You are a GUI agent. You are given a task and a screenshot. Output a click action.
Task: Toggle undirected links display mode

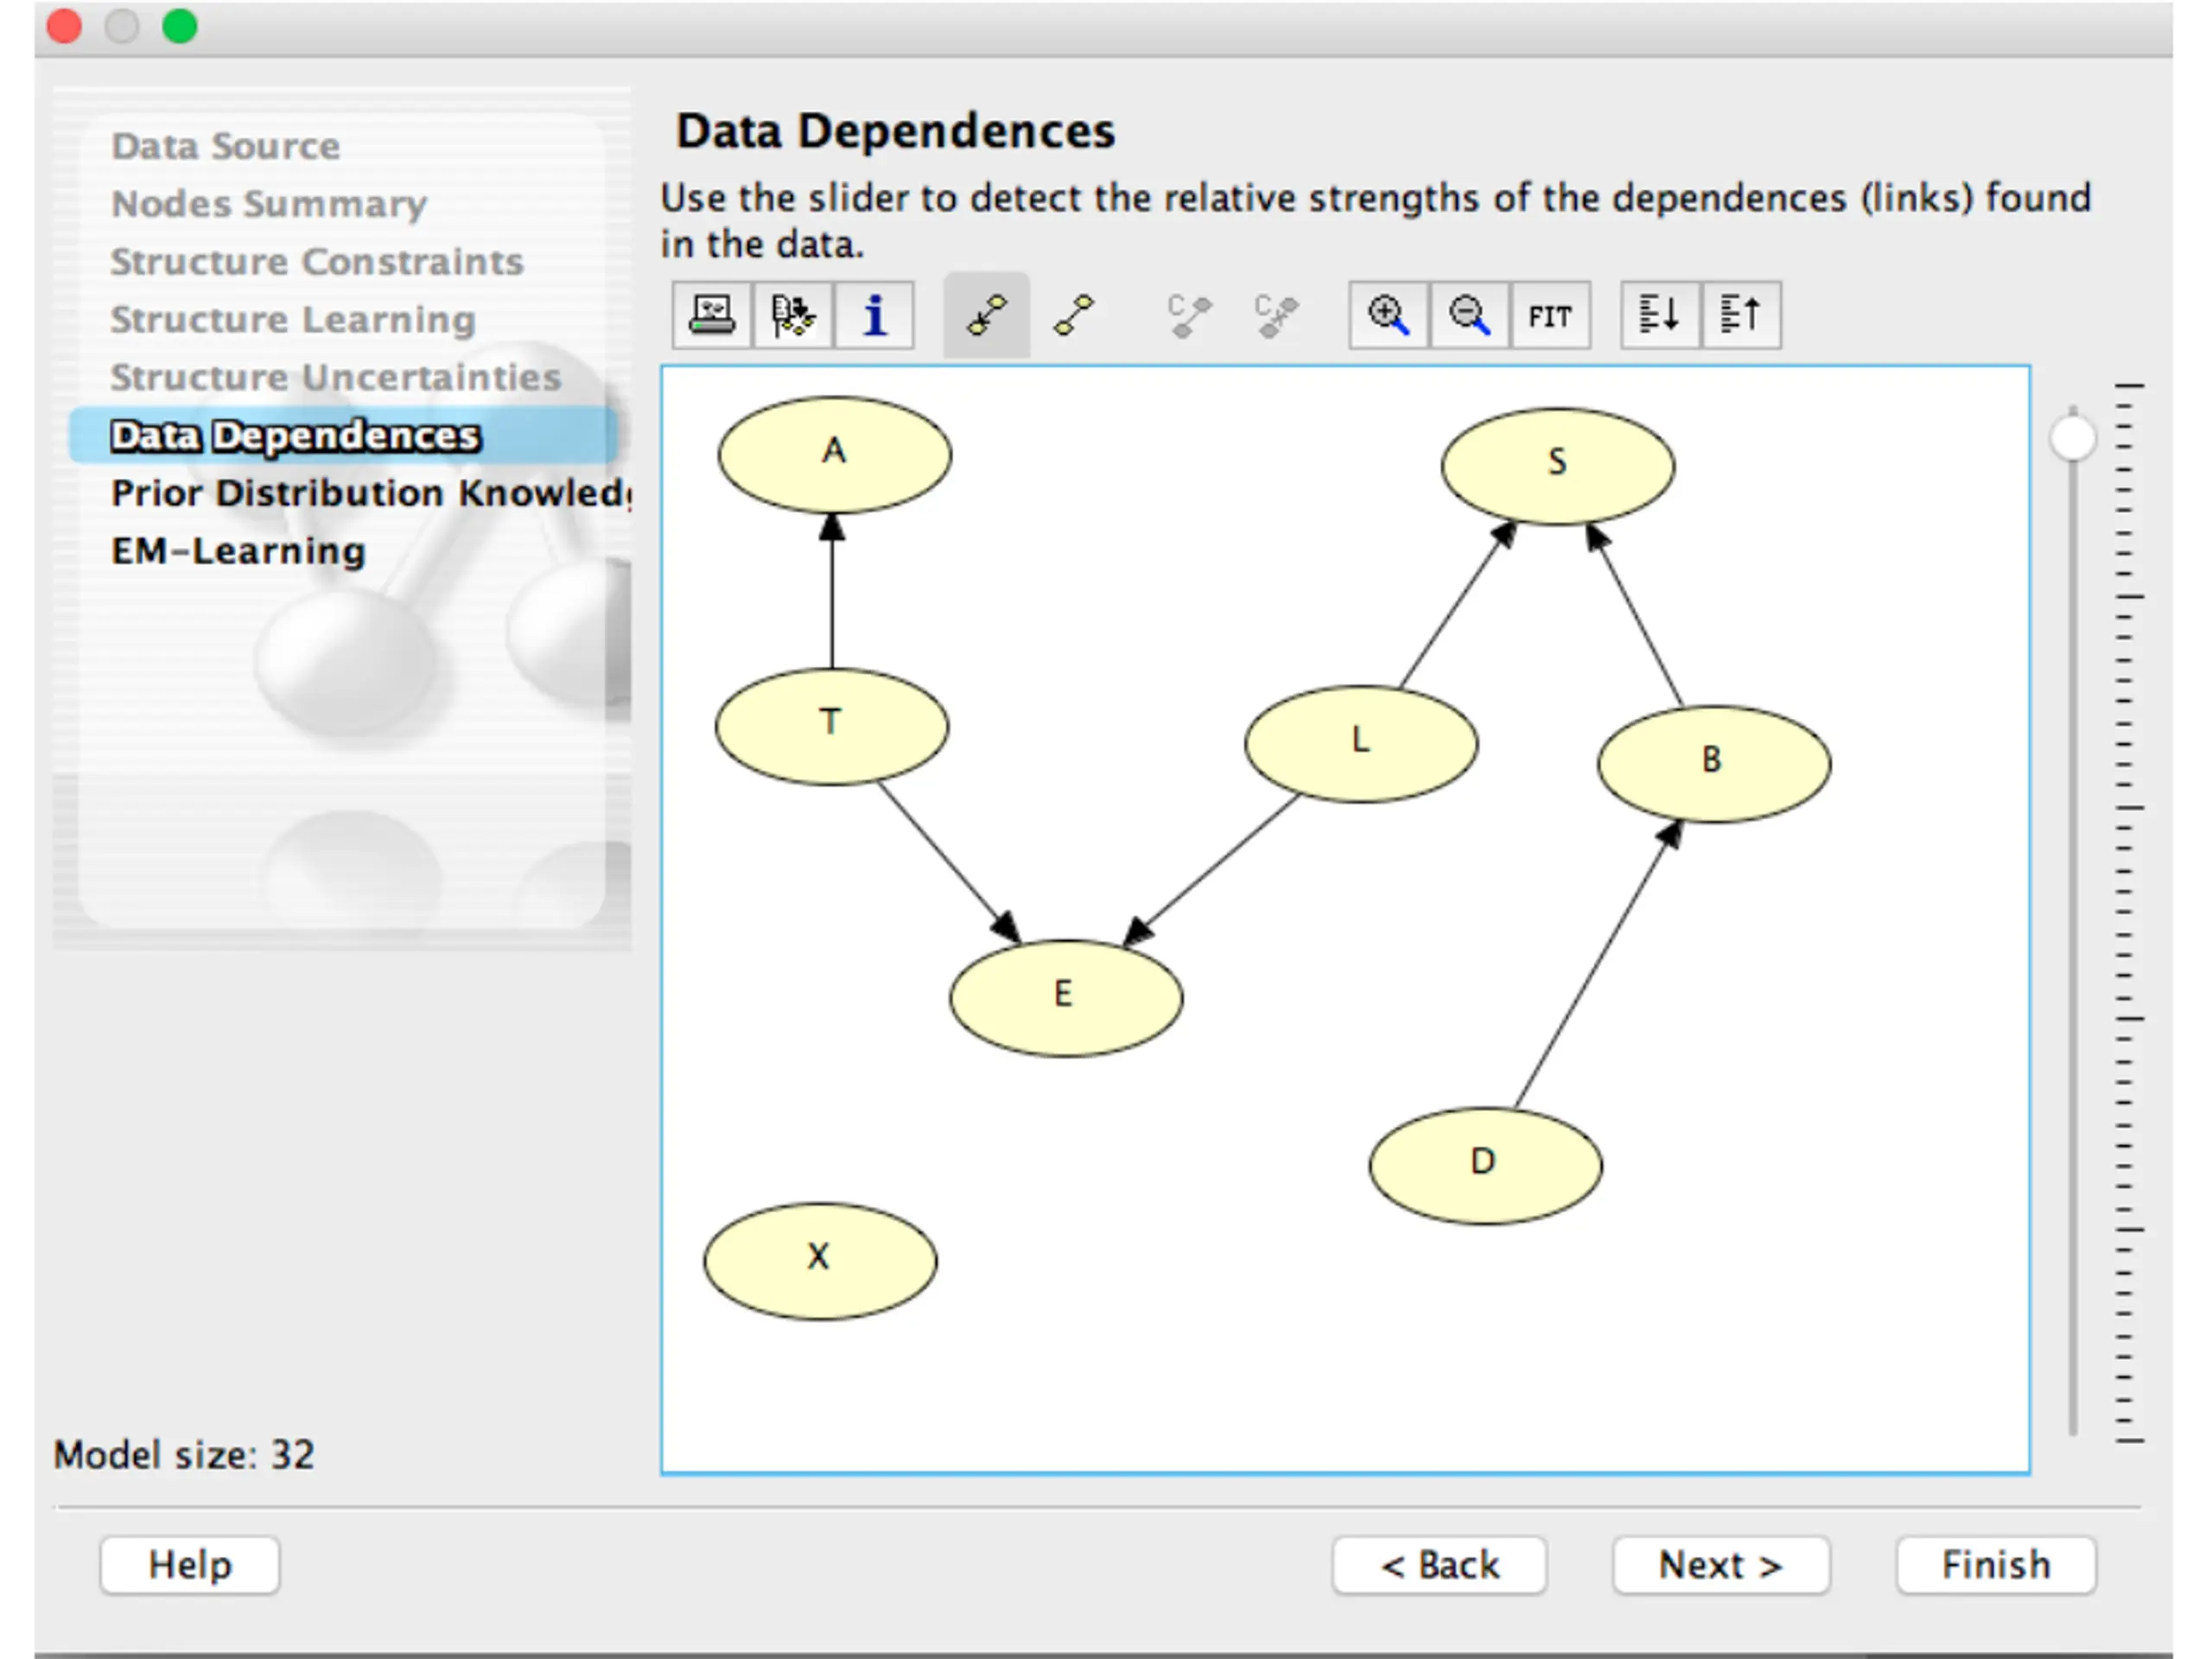[1074, 315]
